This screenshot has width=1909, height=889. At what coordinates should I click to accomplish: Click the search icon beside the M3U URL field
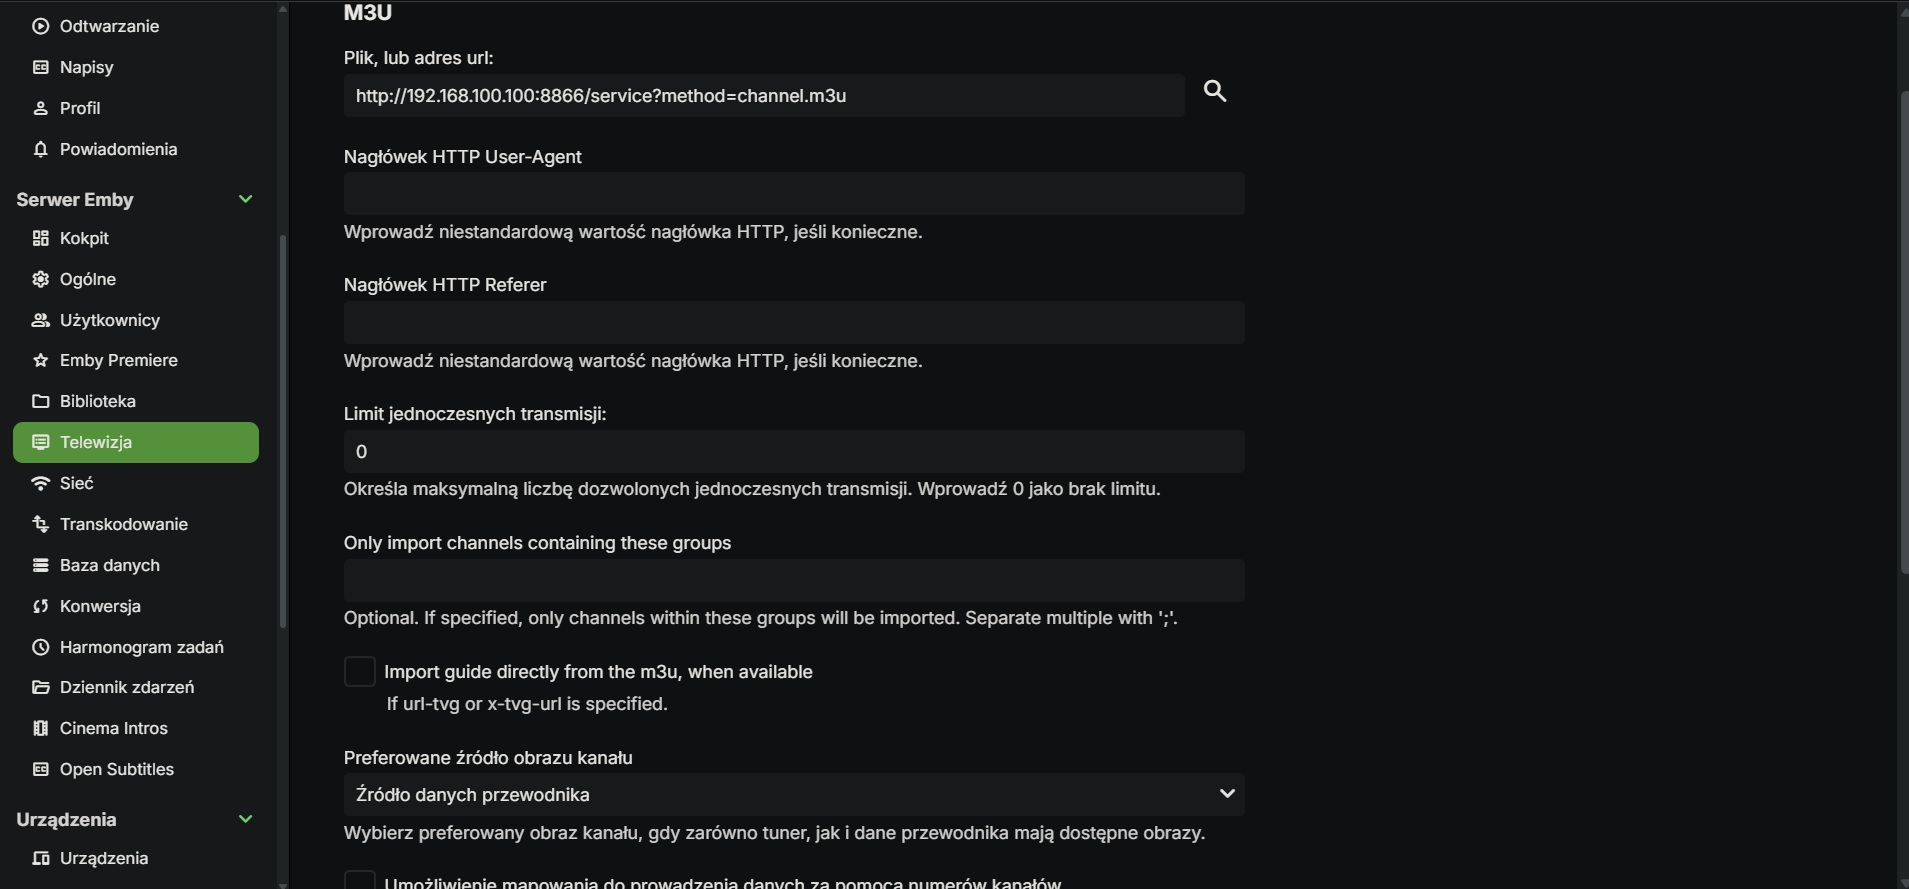coord(1215,91)
